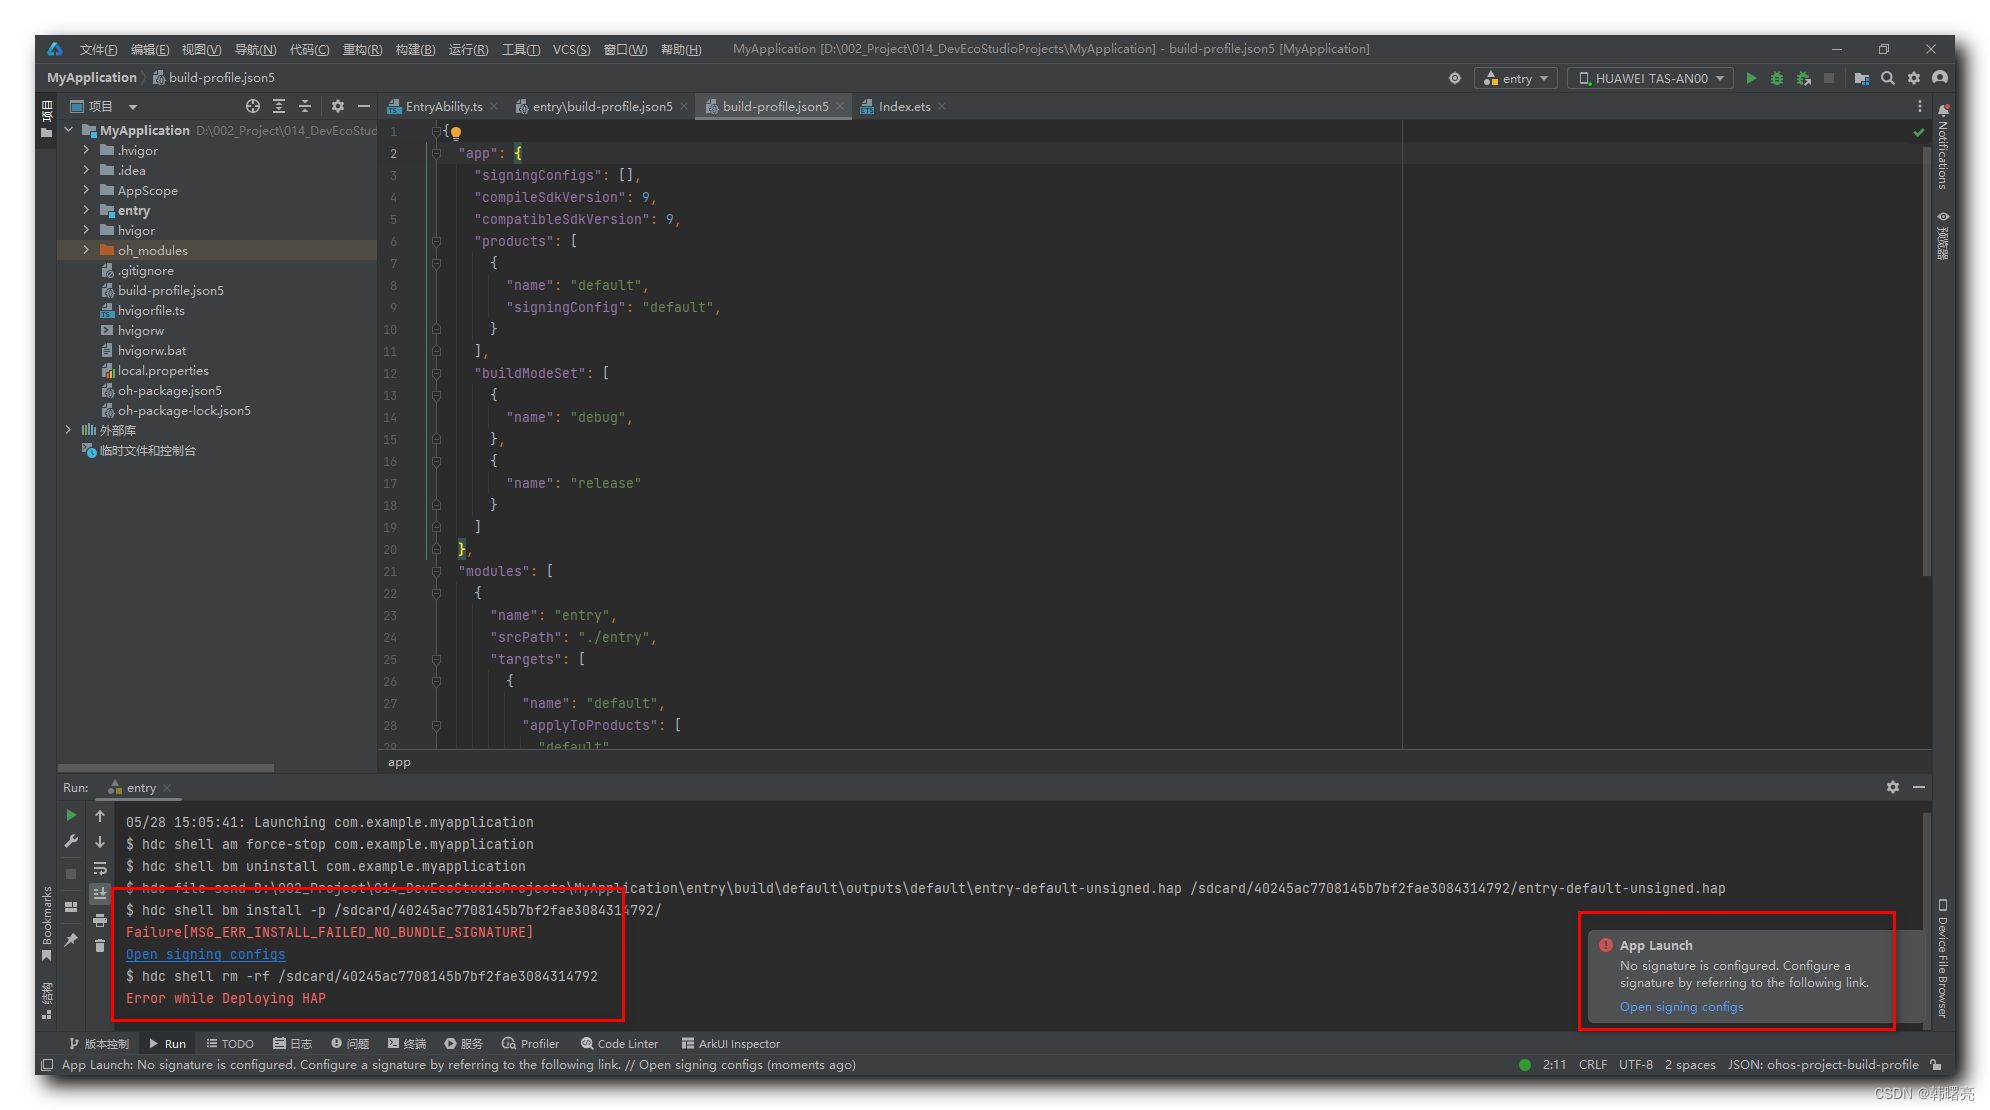Image resolution: width=1990 pixels, height=1110 pixels.
Task: Click Open signing configs link in notification popup
Action: tap(1681, 1007)
